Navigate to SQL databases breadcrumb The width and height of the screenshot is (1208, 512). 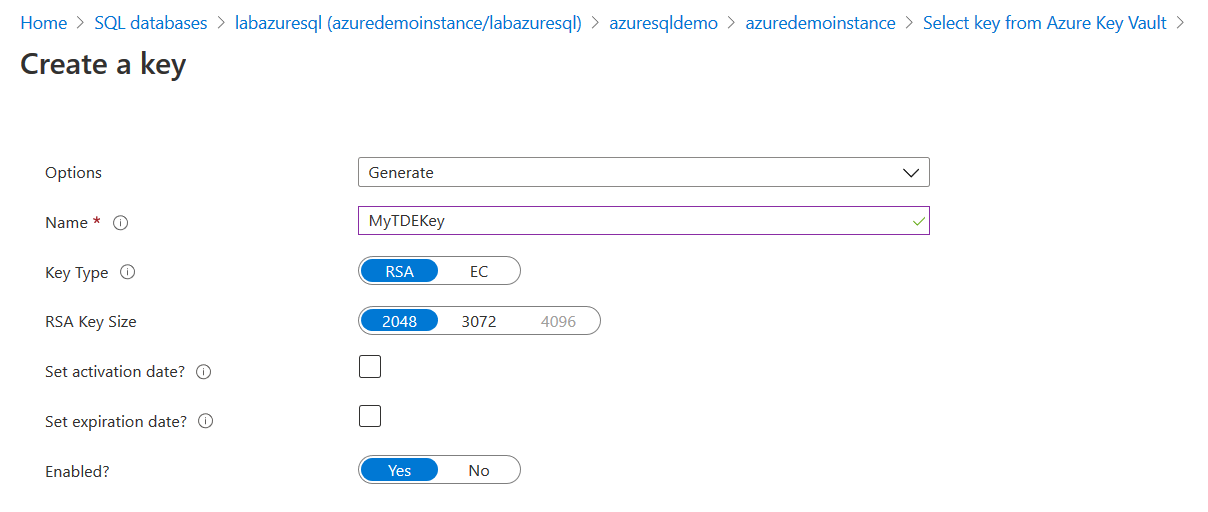(150, 22)
